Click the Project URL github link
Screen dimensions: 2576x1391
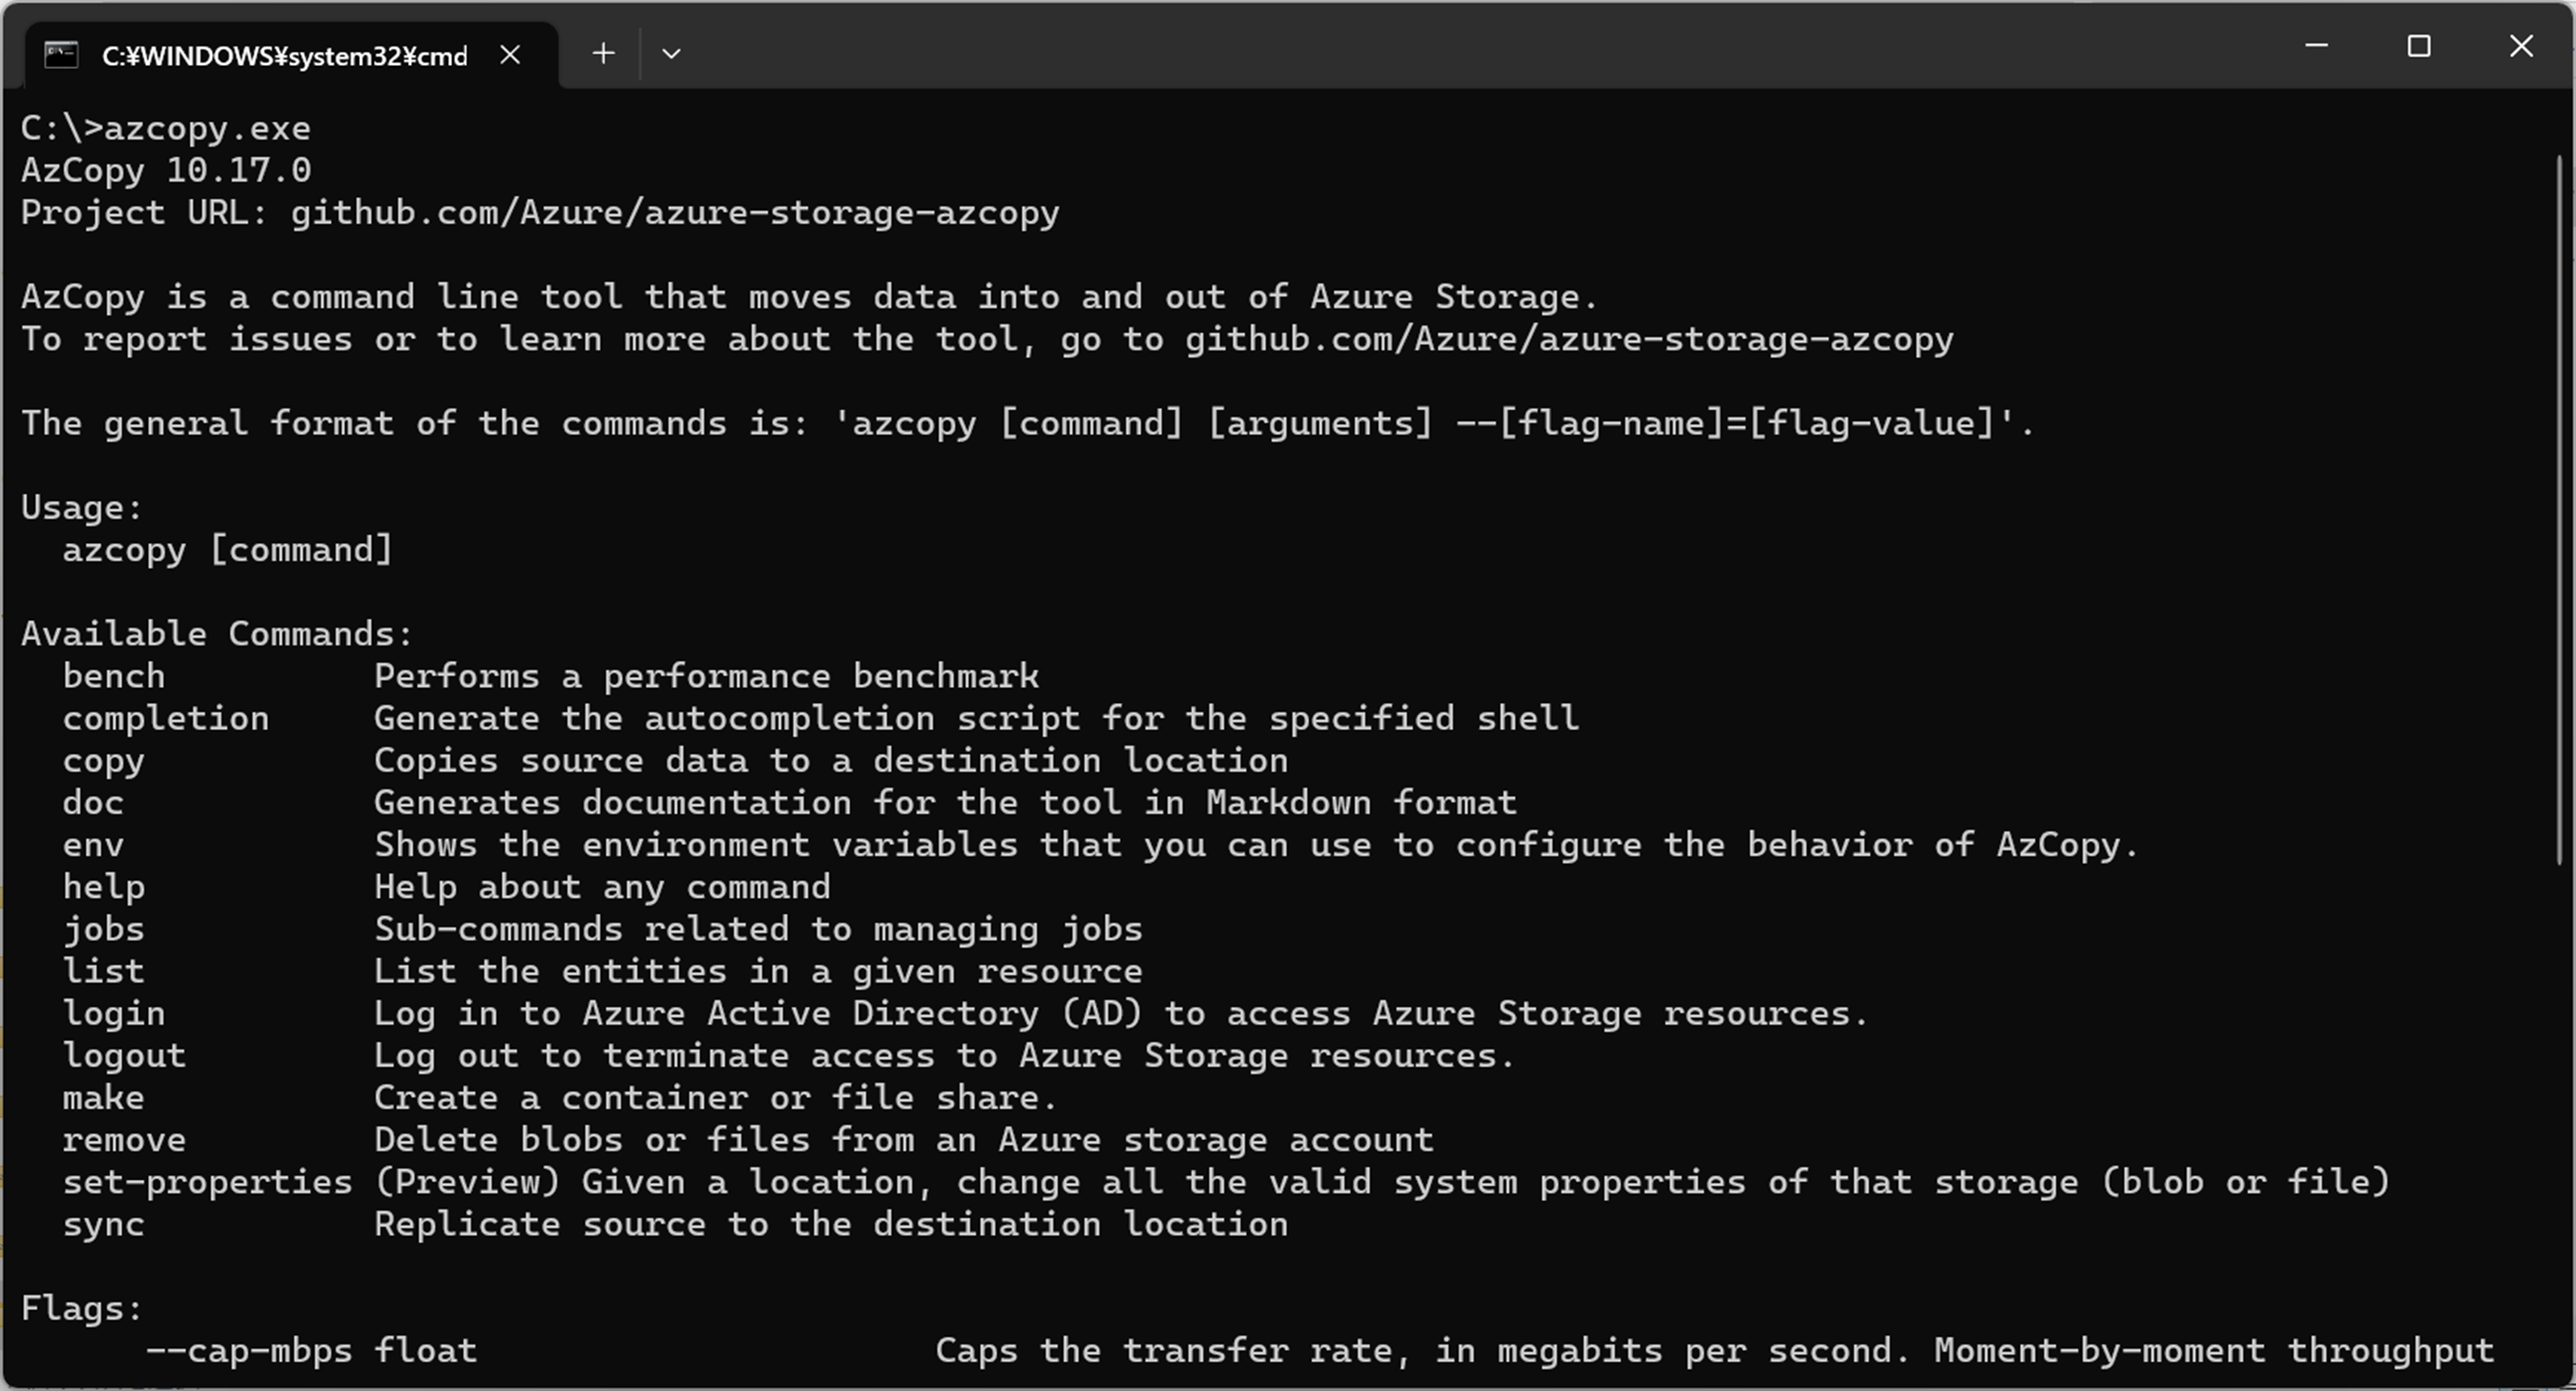tap(675, 212)
